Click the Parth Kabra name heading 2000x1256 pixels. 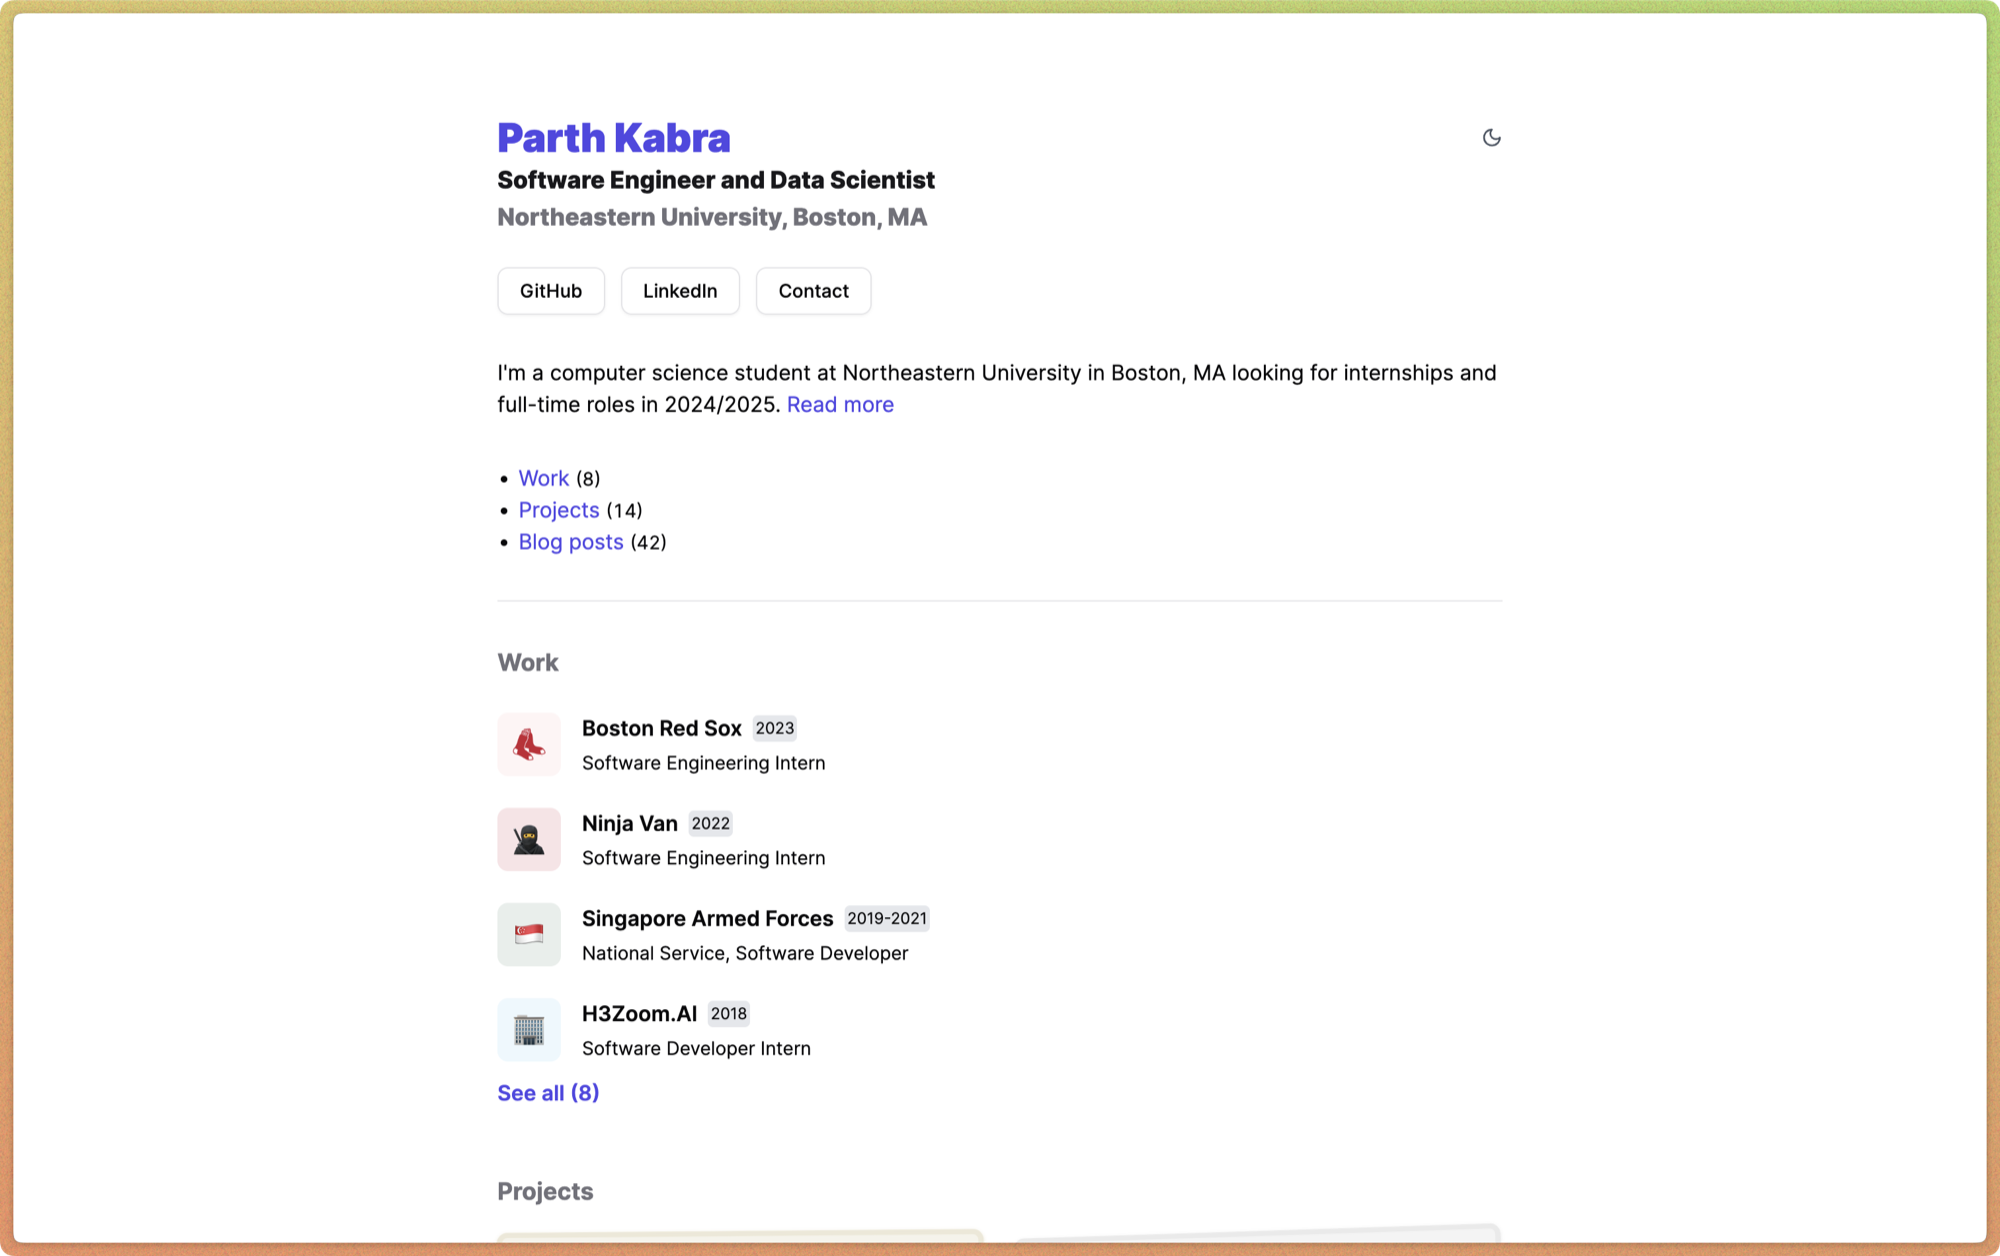[x=613, y=138]
